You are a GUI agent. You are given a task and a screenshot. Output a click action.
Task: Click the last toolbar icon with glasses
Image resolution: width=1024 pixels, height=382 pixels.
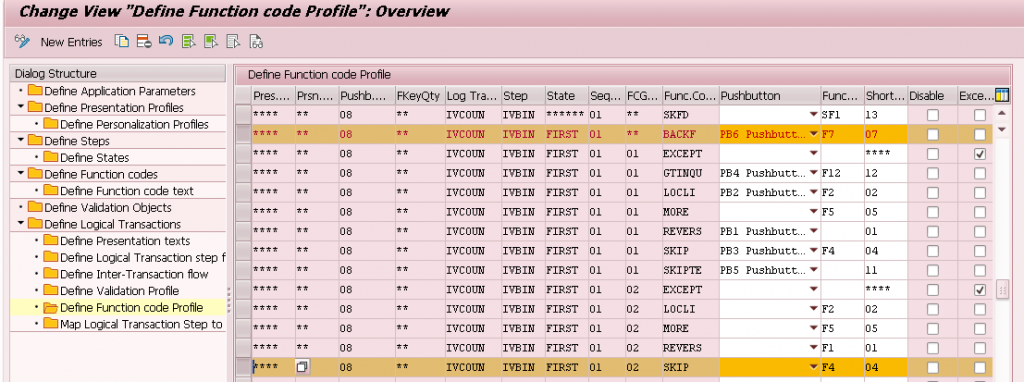[x=256, y=42]
